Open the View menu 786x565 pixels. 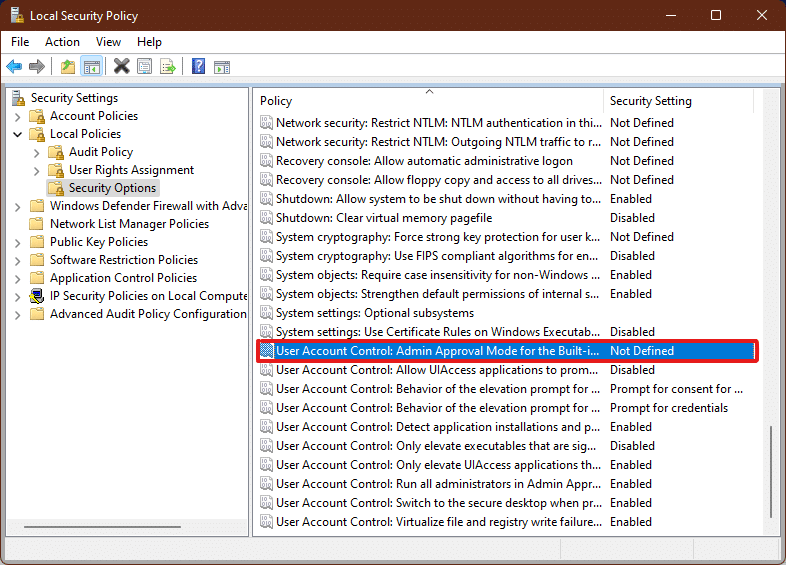(108, 42)
